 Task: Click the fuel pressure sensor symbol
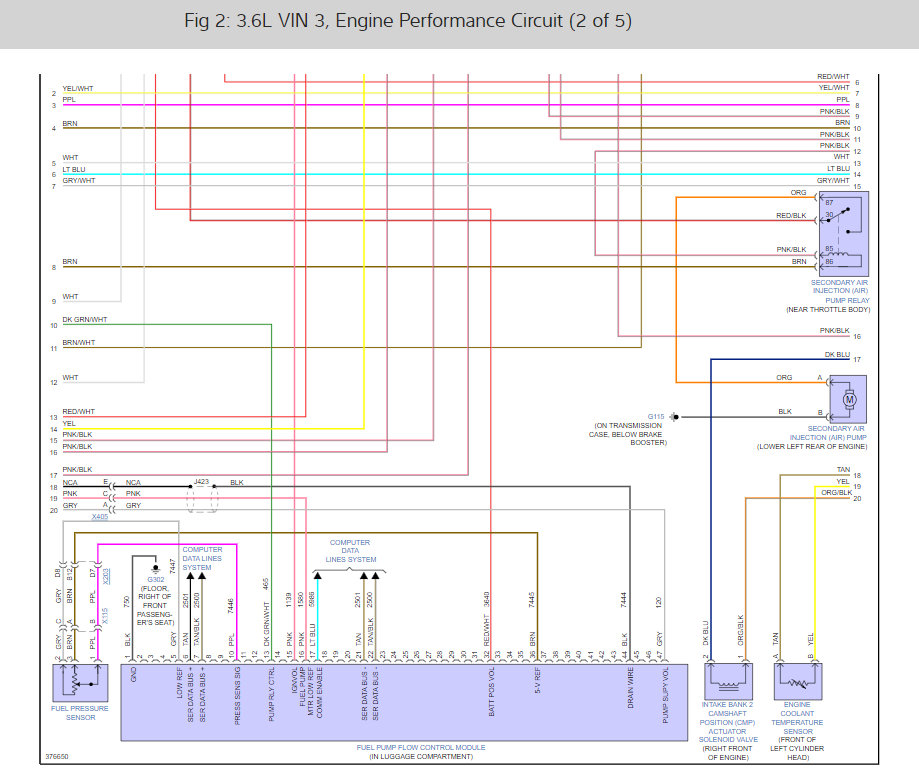tap(80, 683)
